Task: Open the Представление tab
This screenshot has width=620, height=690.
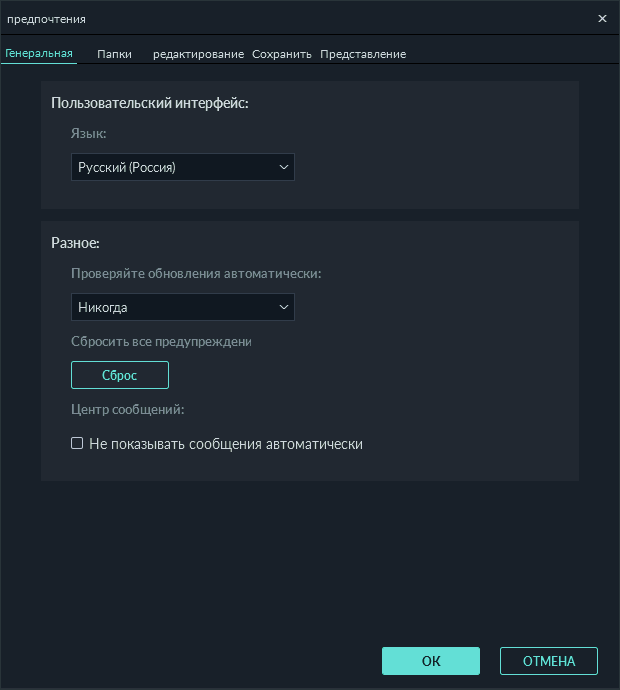Action: point(363,54)
